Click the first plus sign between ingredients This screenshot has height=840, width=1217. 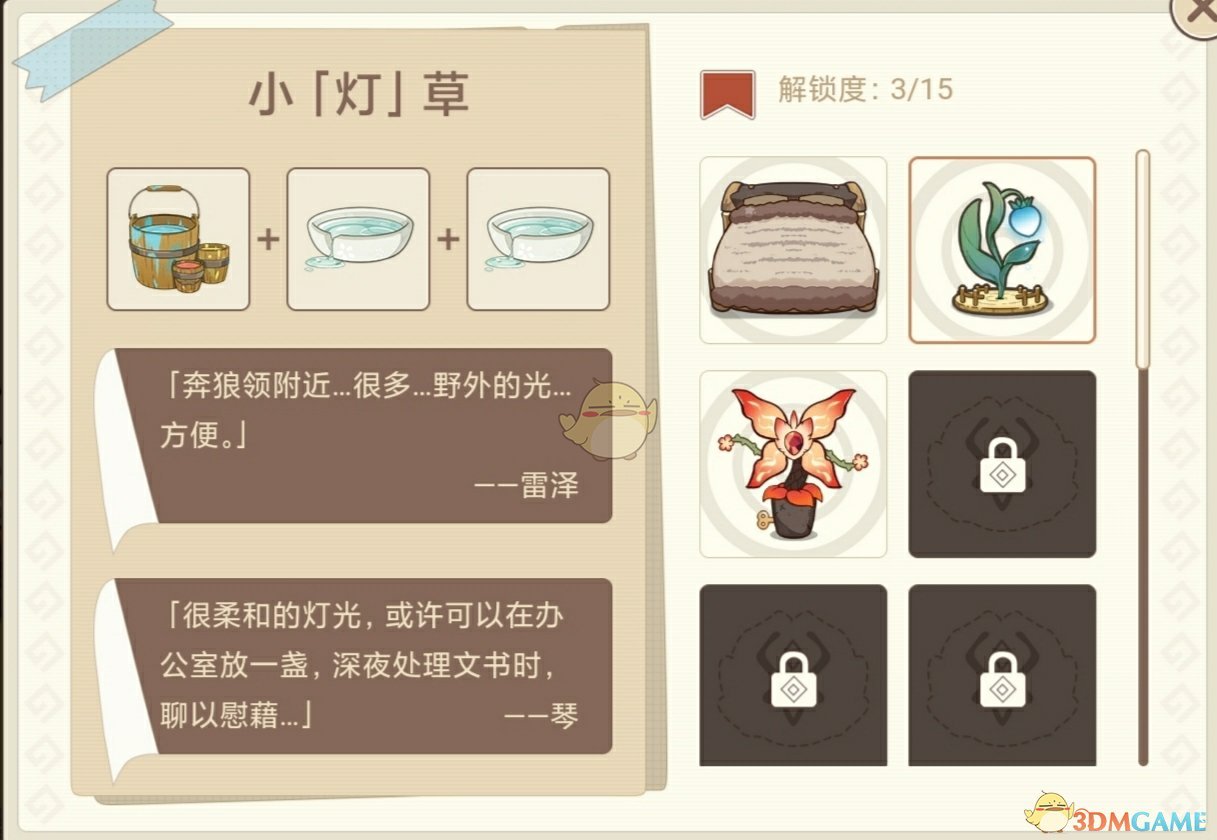point(268,239)
